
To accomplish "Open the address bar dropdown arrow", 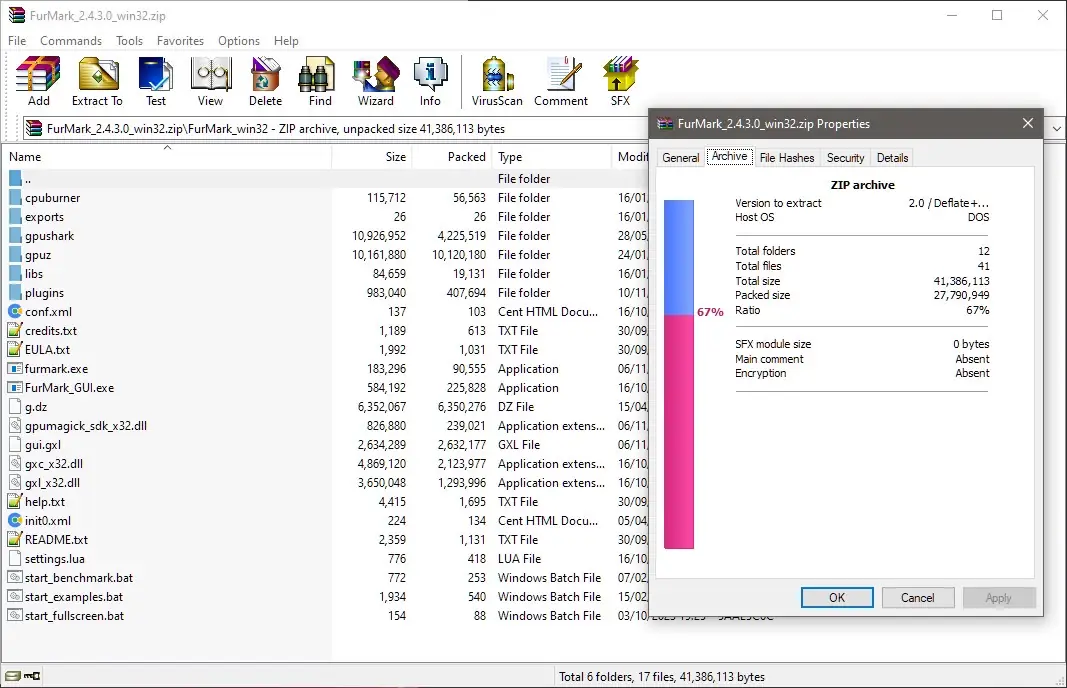I will click(1056, 128).
